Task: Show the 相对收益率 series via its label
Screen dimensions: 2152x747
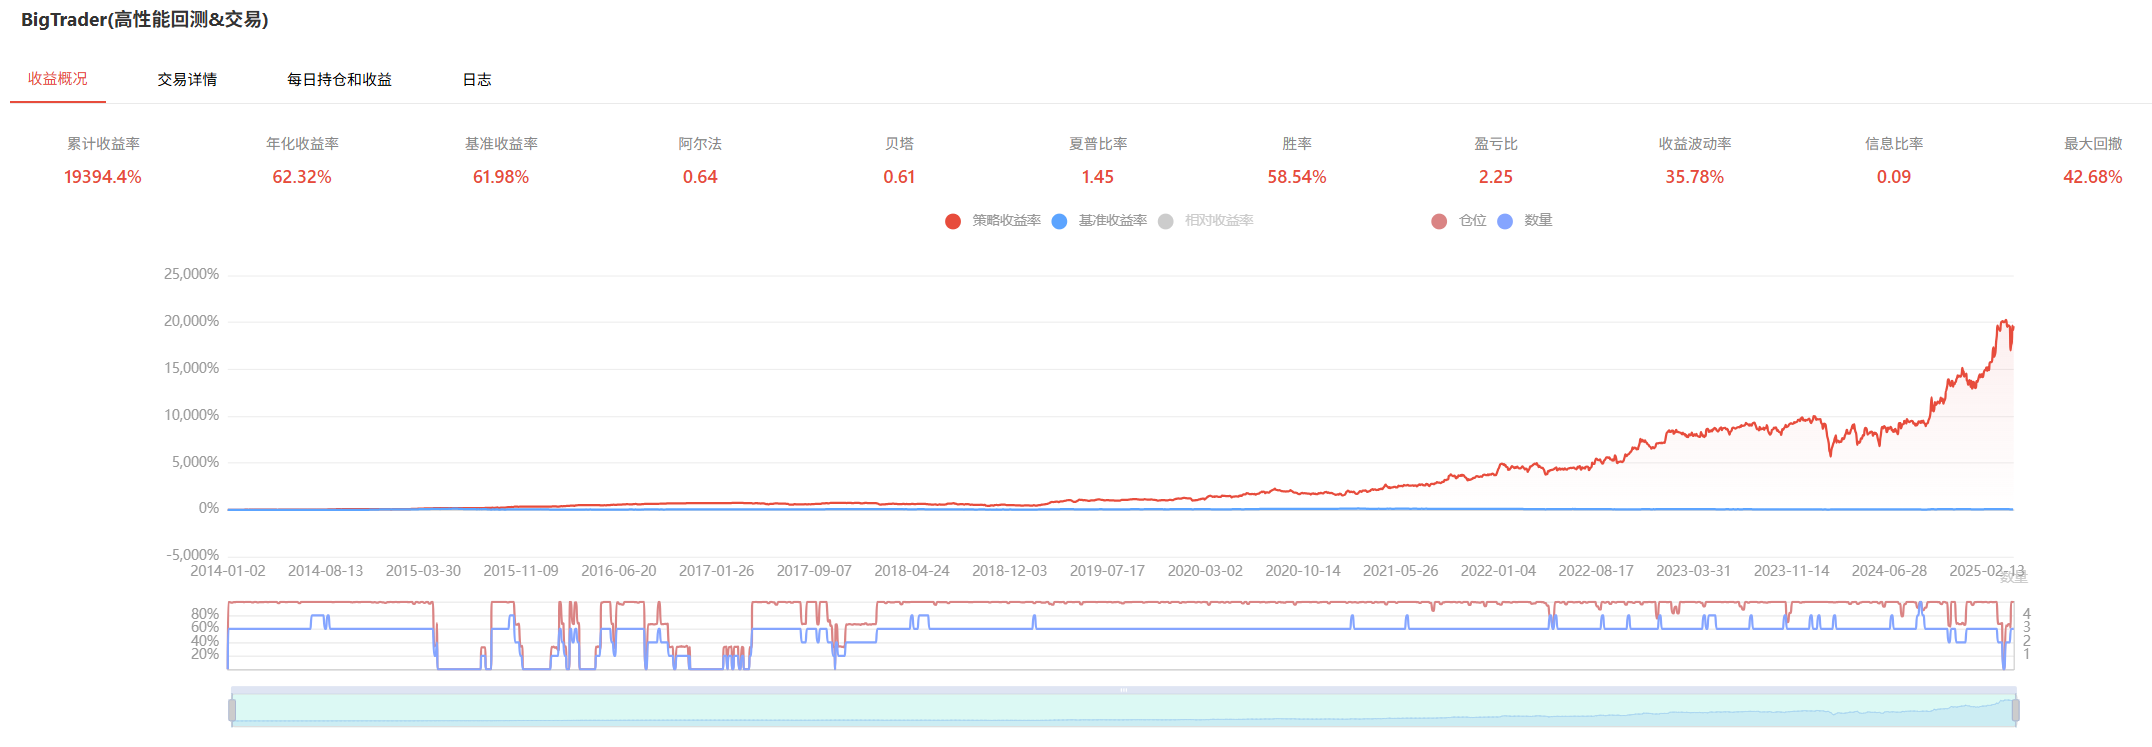Action: (x=1218, y=221)
